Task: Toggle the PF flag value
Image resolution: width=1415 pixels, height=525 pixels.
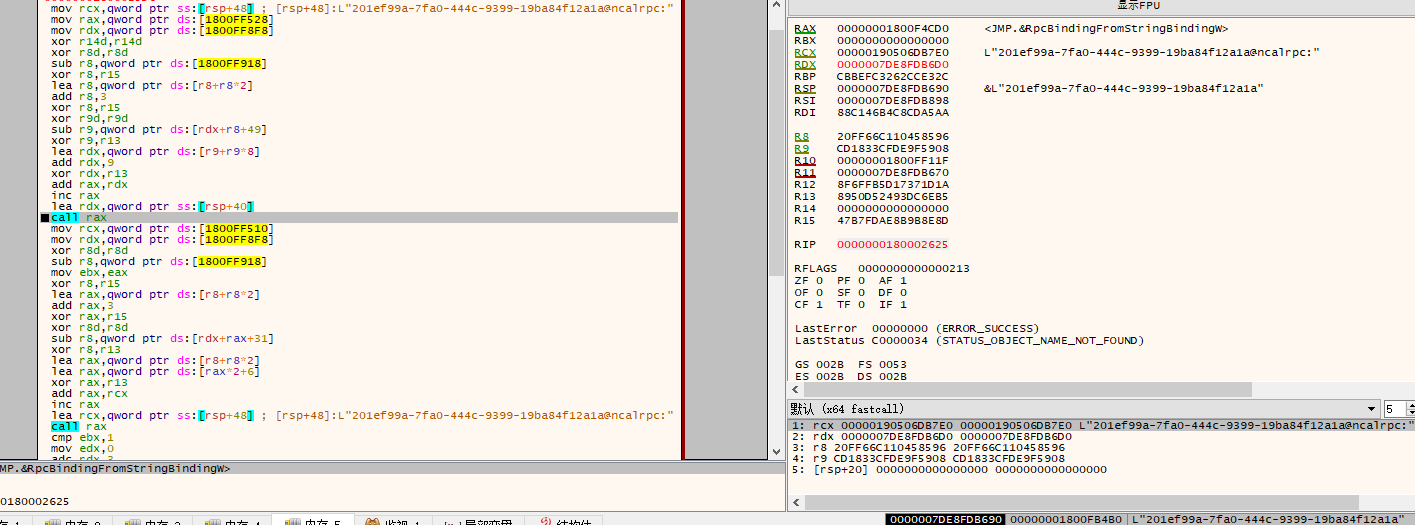Action: pyautogui.click(x=861, y=280)
